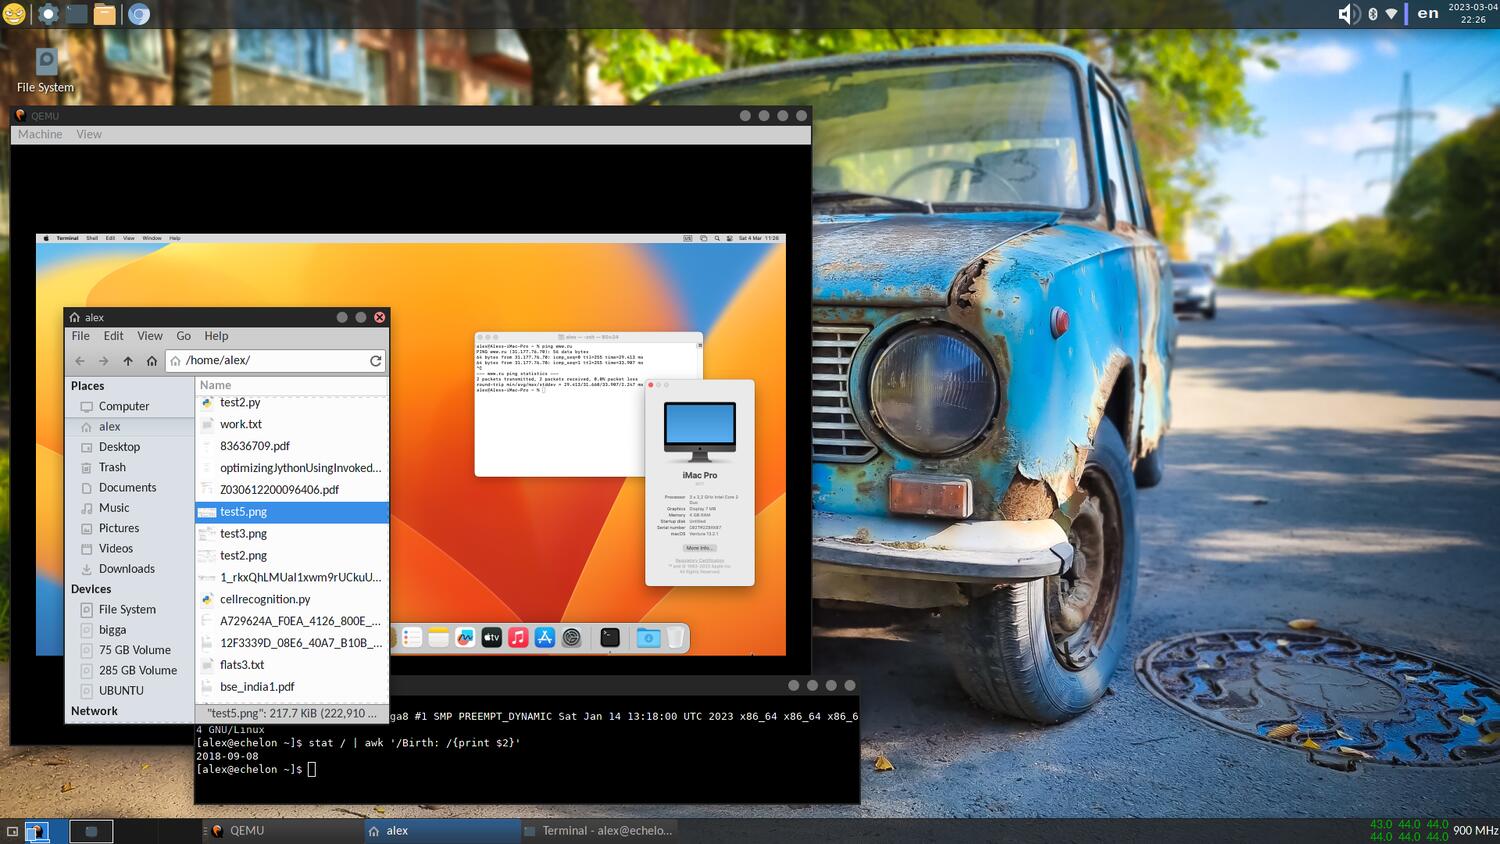The height and width of the screenshot is (844, 1500).
Task: Select Desktop in the Places sidebar
Action: [130, 447]
